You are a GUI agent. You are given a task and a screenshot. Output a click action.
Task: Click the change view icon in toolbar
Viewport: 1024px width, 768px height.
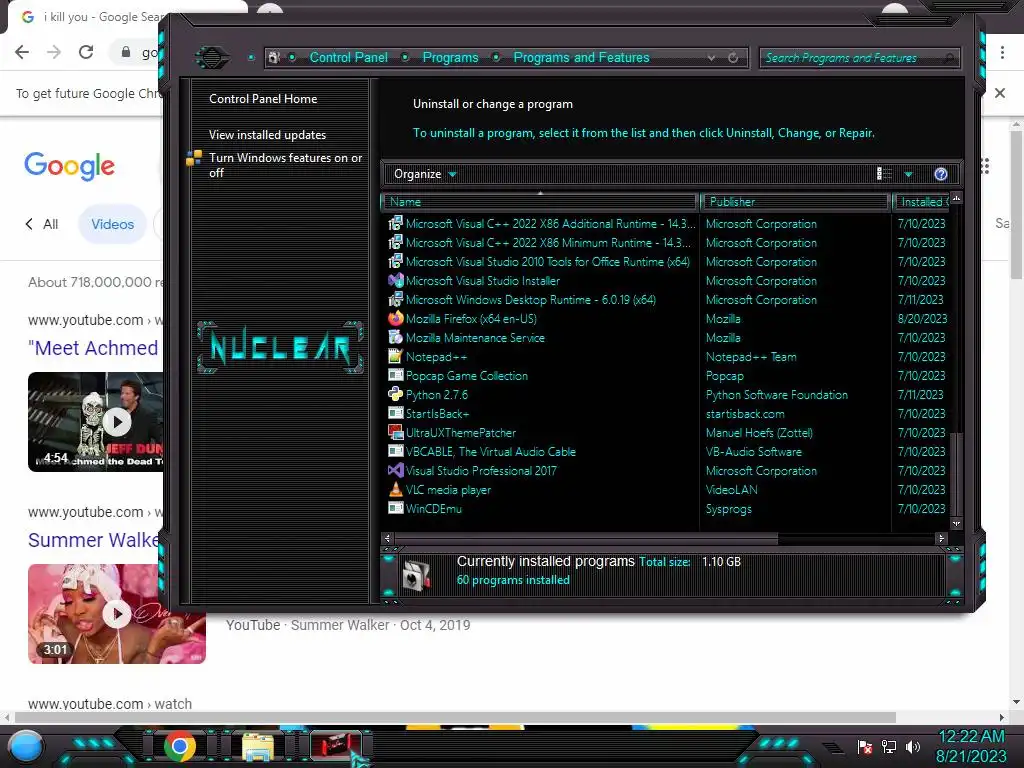point(884,174)
